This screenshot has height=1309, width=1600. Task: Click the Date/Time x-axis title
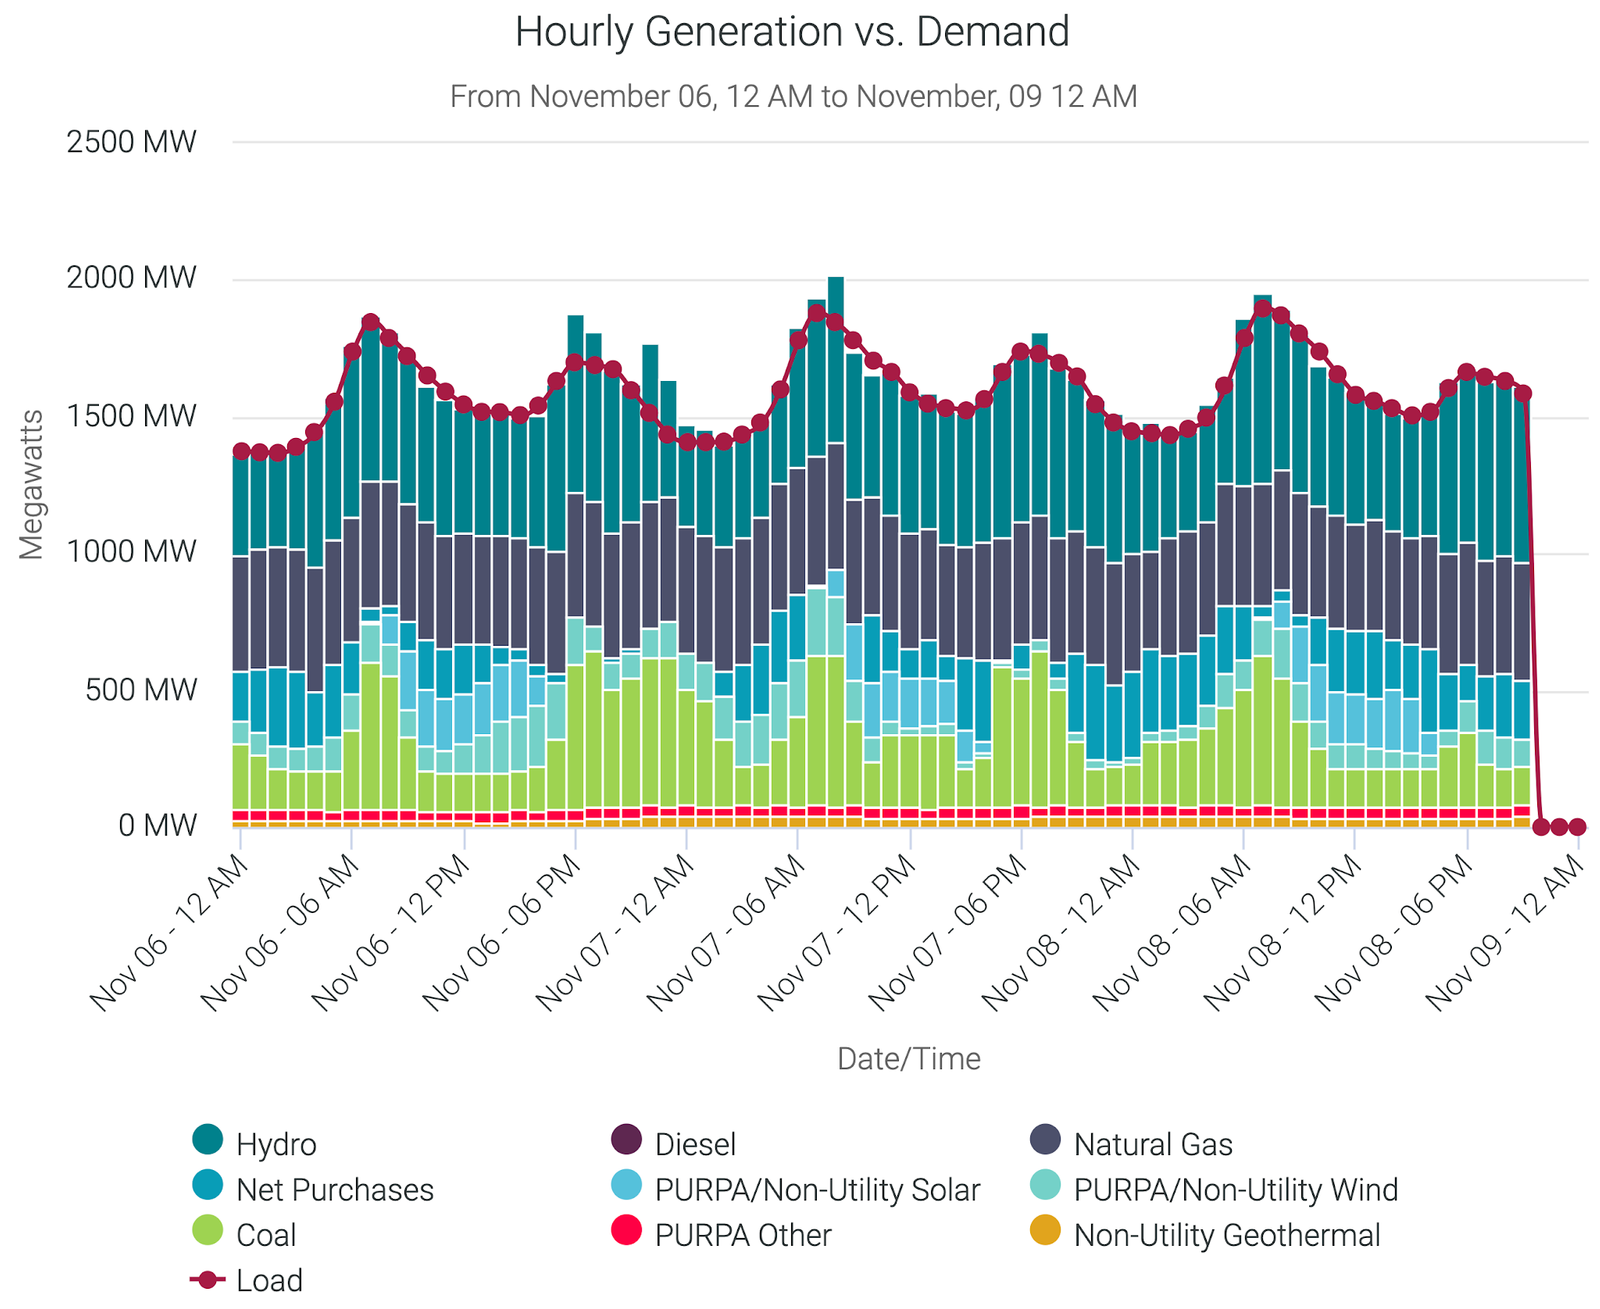click(908, 1059)
